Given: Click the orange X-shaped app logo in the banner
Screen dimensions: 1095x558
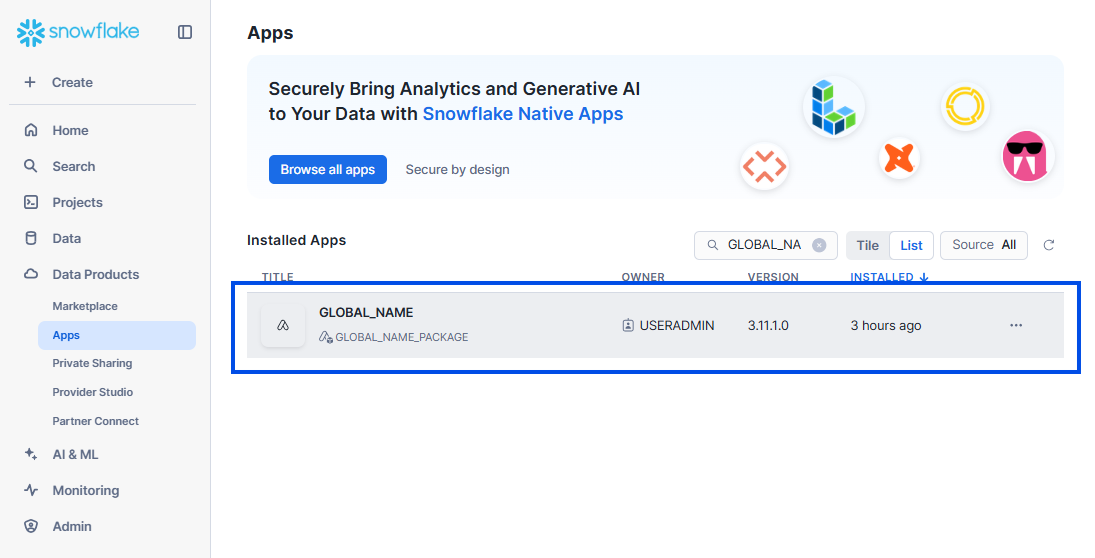Looking at the screenshot, I should point(899,158).
